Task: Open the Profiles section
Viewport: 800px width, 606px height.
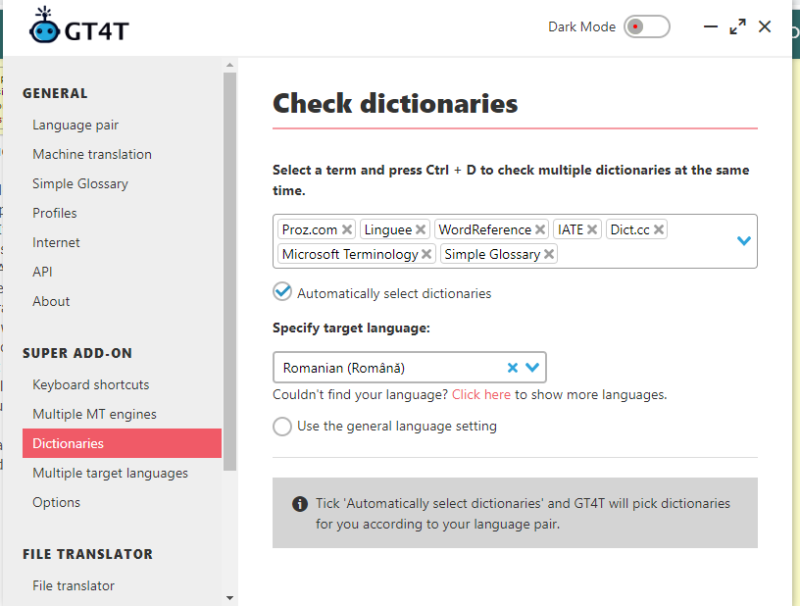Action: pos(55,213)
